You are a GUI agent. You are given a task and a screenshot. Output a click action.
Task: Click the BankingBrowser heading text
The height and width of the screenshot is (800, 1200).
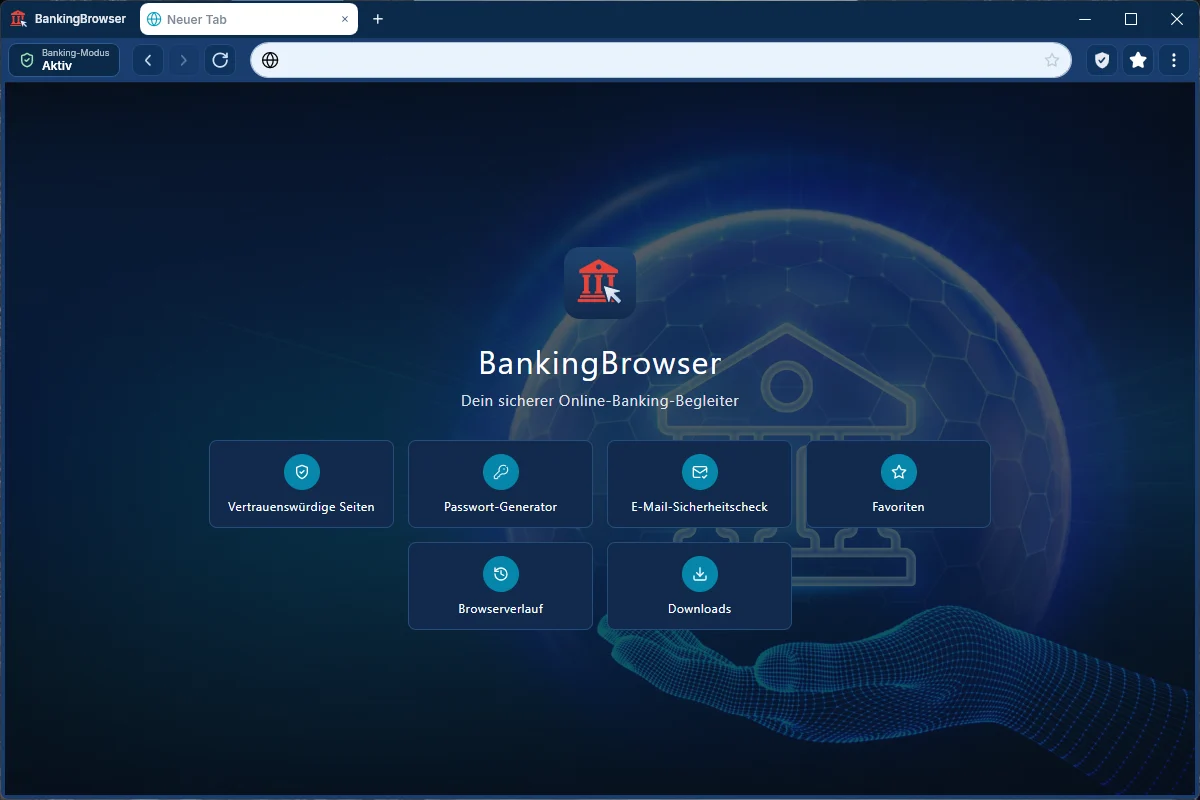click(x=600, y=362)
